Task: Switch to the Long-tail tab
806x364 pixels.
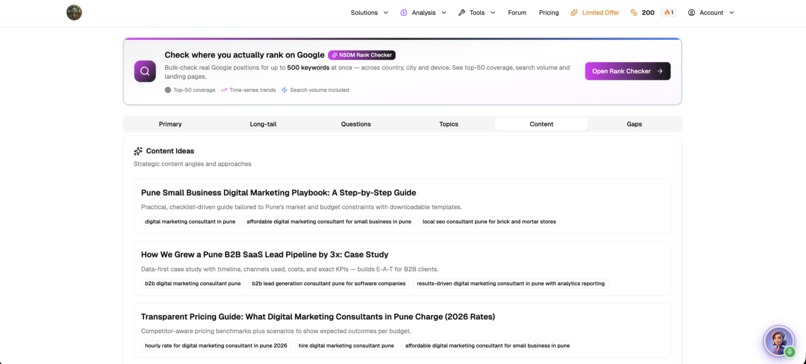Action: click(263, 124)
